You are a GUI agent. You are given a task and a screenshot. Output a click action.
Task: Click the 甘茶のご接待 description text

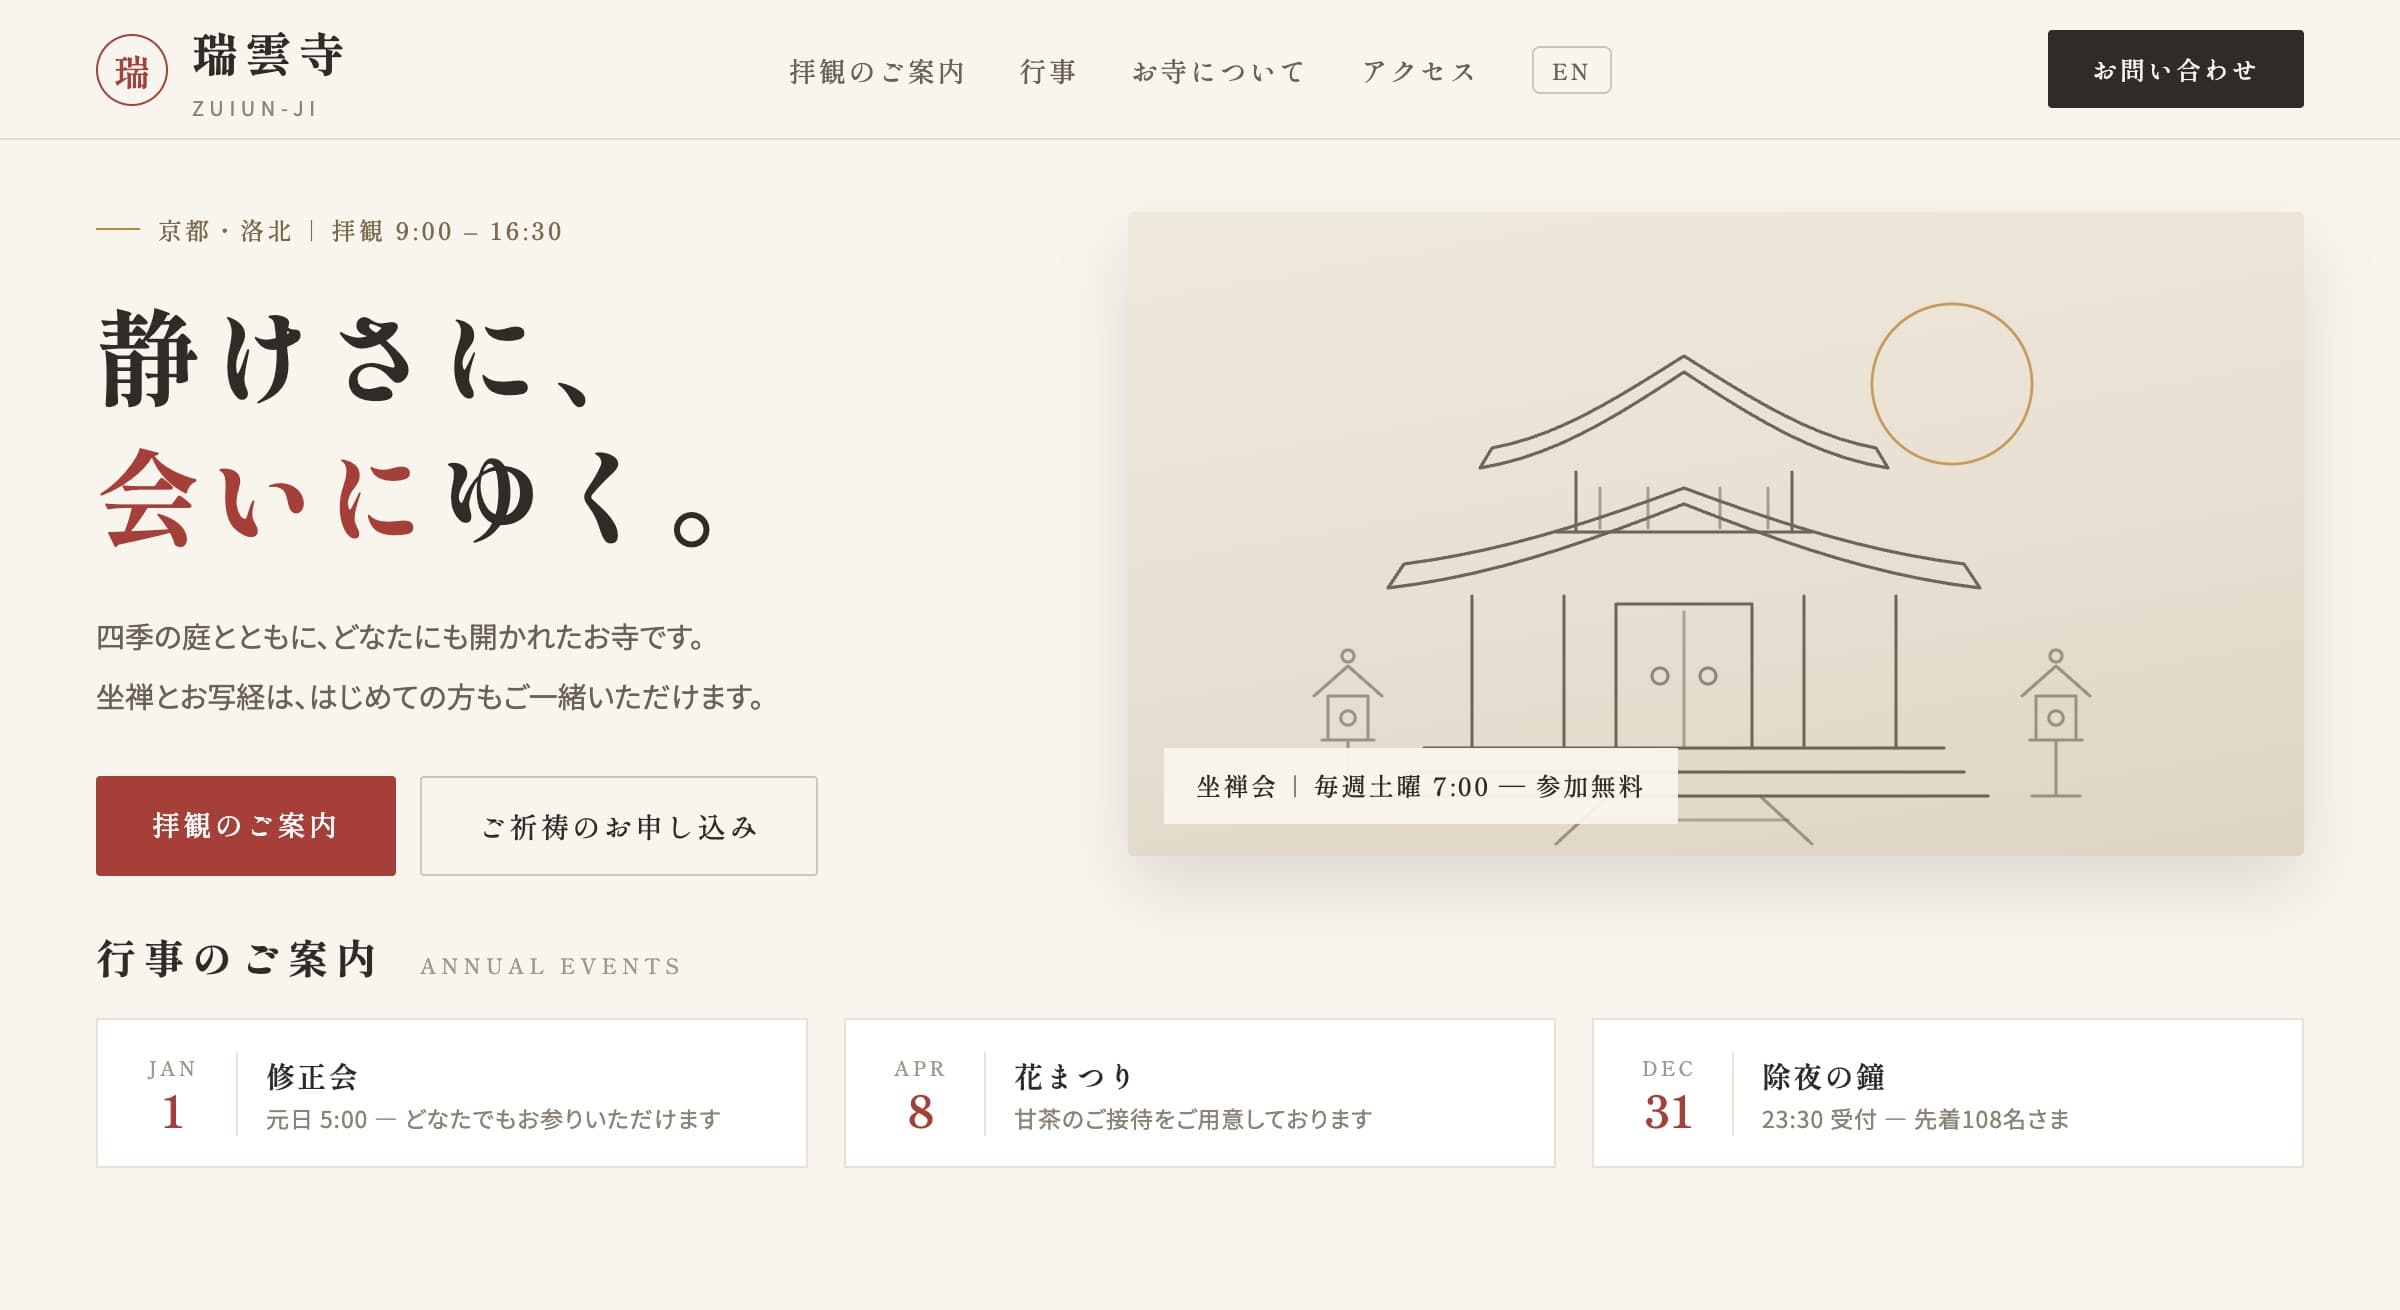[x=1193, y=1119]
